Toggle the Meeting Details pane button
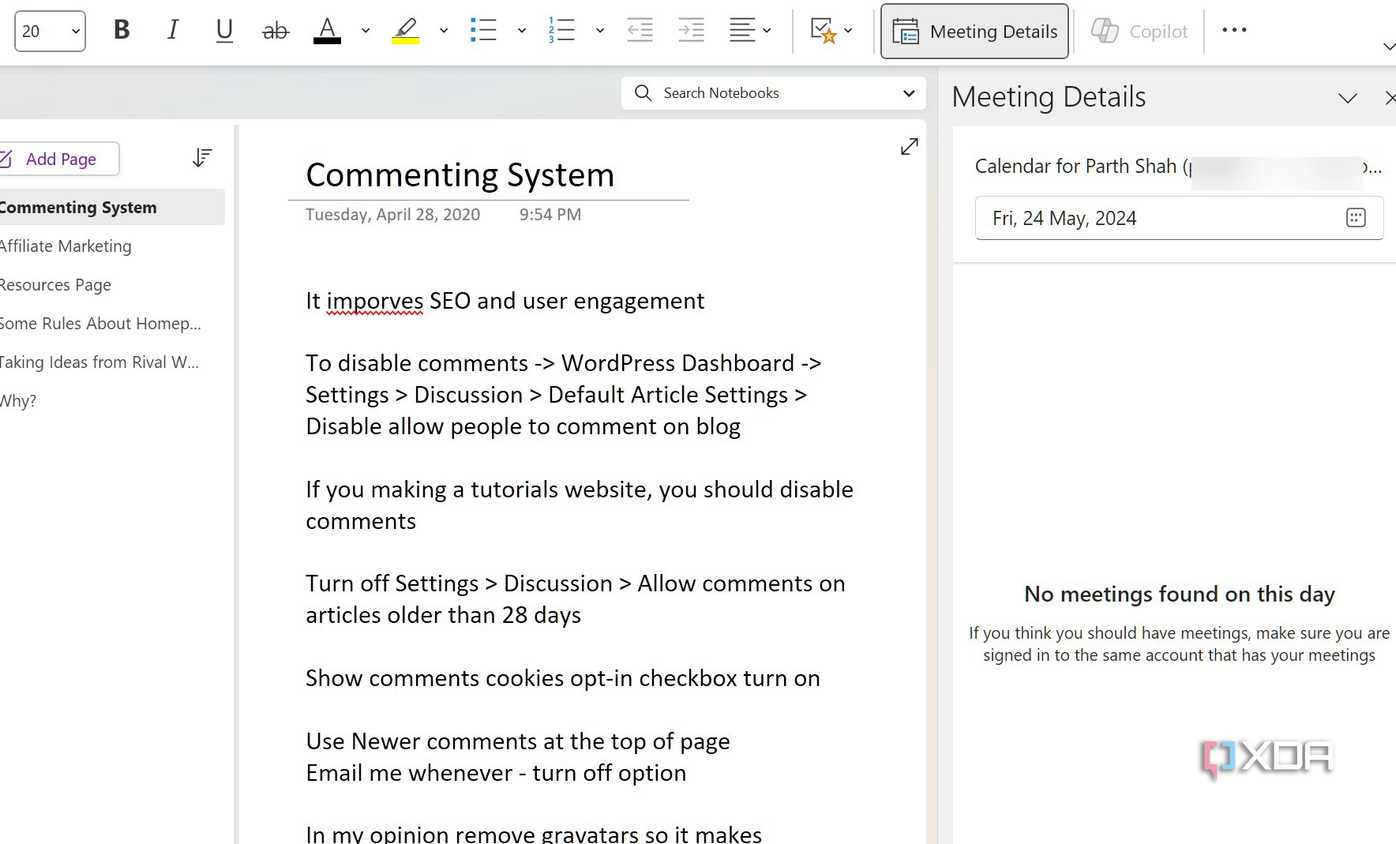The height and width of the screenshot is (844, 1396). [975, 32]
